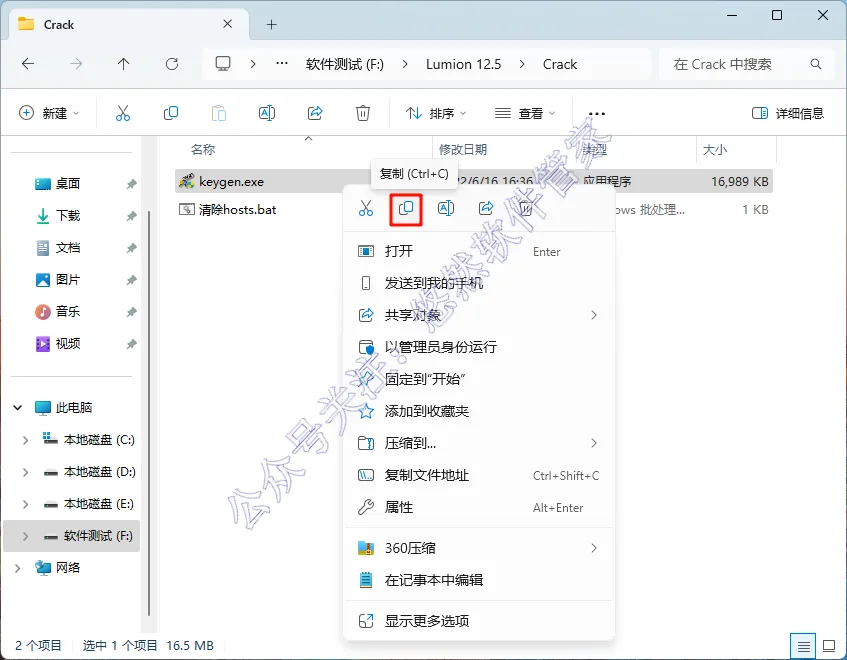Viewport: 847px width, 660px height.
Task: Click pin icon next to 图片
Action: tap(131, 280)
